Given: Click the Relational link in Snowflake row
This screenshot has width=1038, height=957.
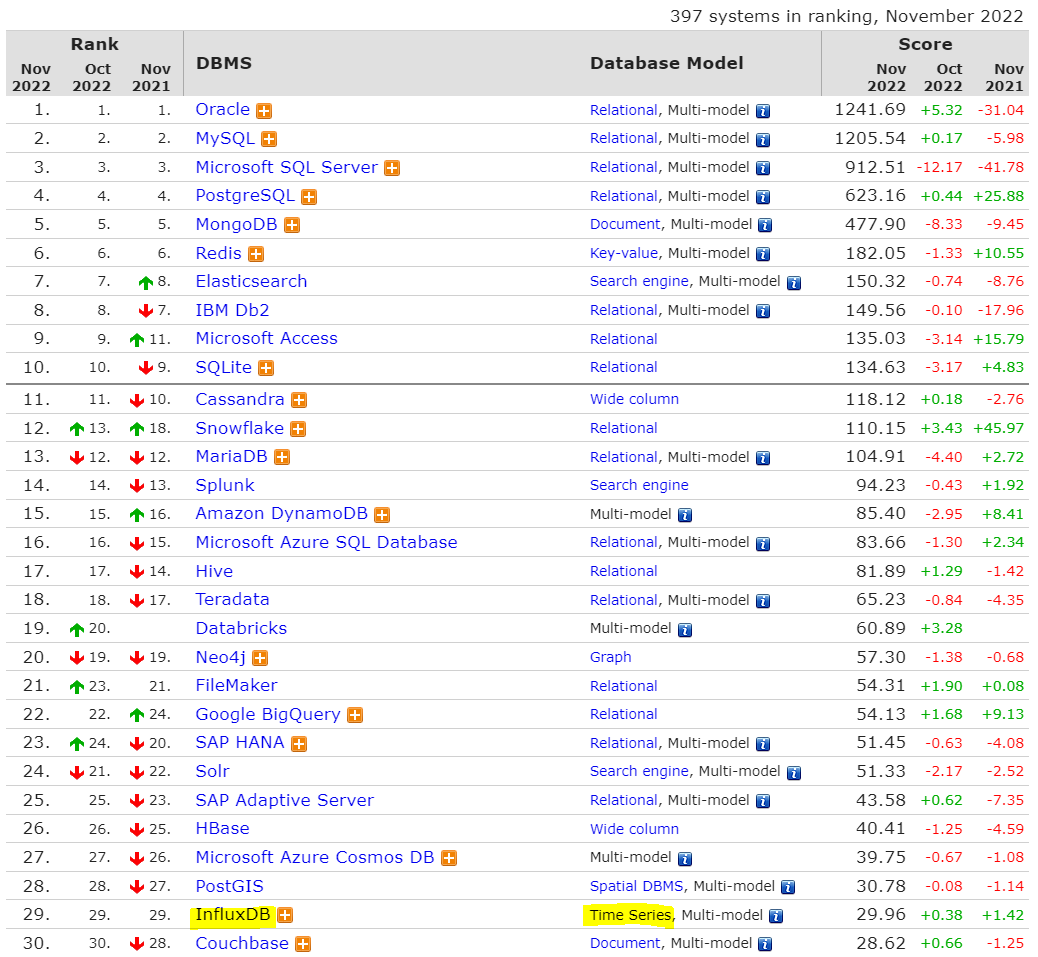Looking at the screenshot, I should point(624,428).
